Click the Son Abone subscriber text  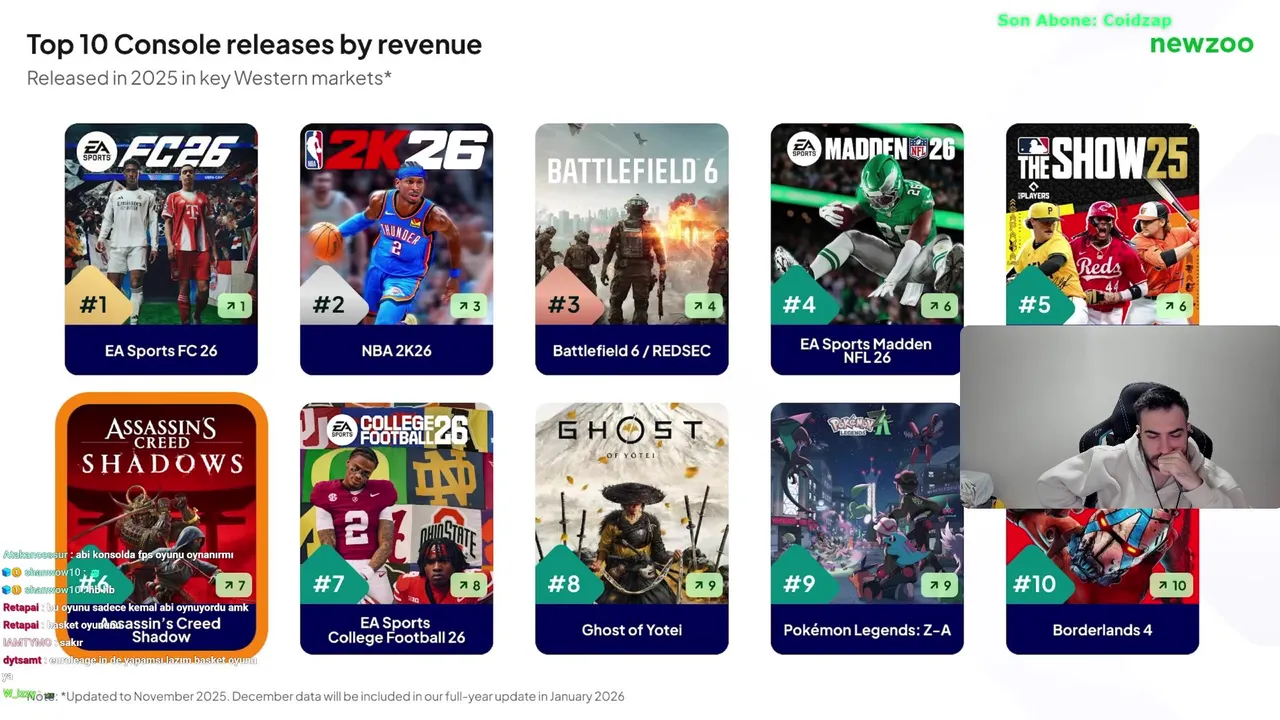1084,20
